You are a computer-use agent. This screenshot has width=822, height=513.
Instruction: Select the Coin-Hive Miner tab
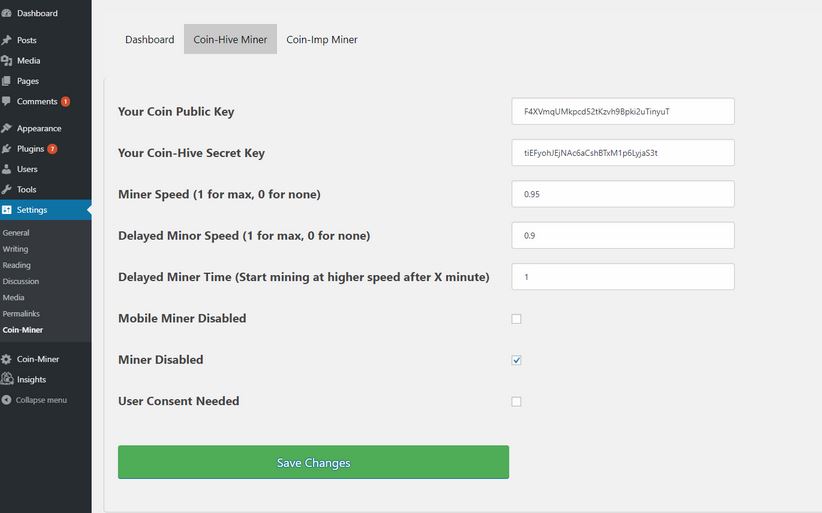click(x=230, y=39)
